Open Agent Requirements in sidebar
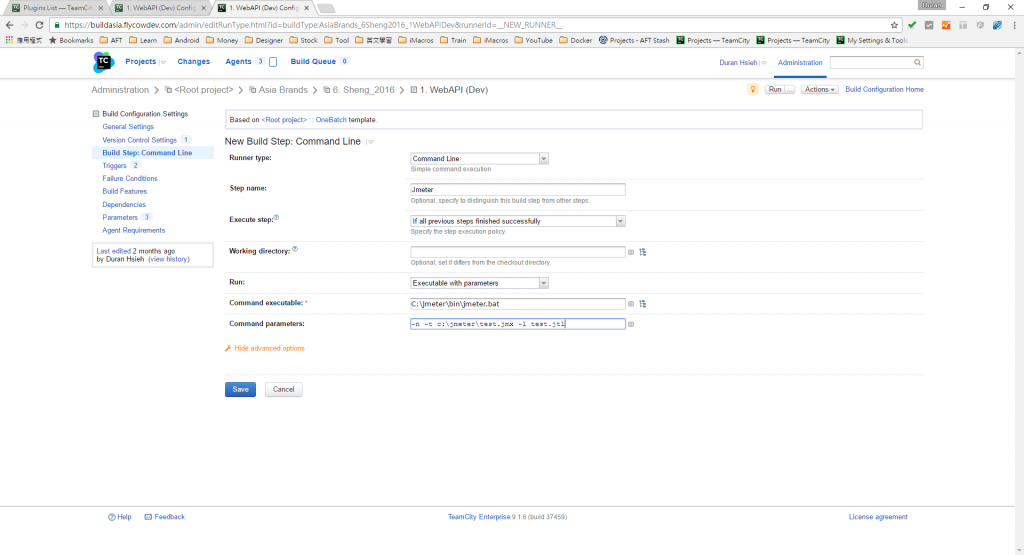Image resolution: width=1024 pixels, height=555 pixels. pyautogui.click(x=133, y=230)
